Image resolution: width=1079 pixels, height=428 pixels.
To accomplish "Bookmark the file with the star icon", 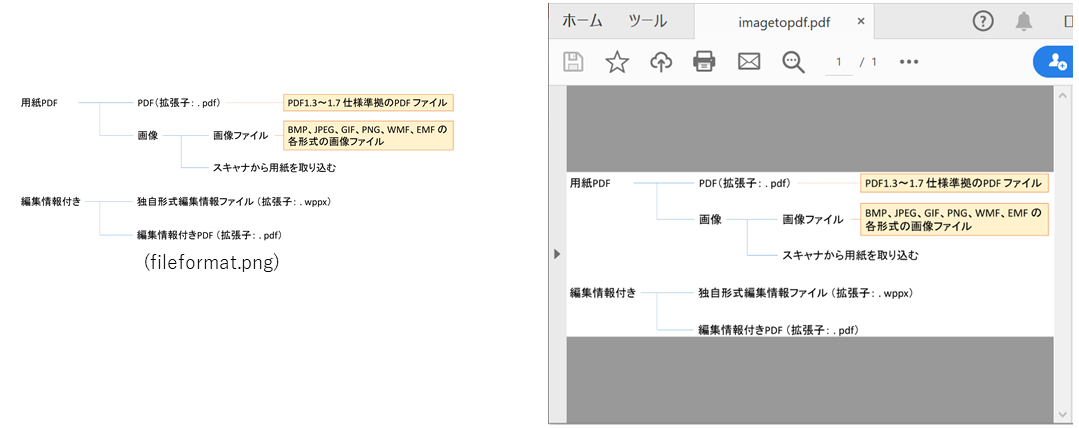I will coord(617,62).
